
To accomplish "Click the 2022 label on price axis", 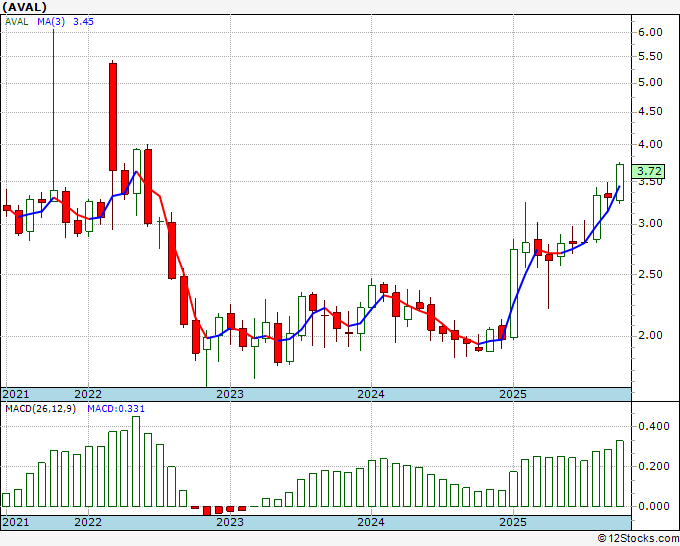I will pos(88,394).
